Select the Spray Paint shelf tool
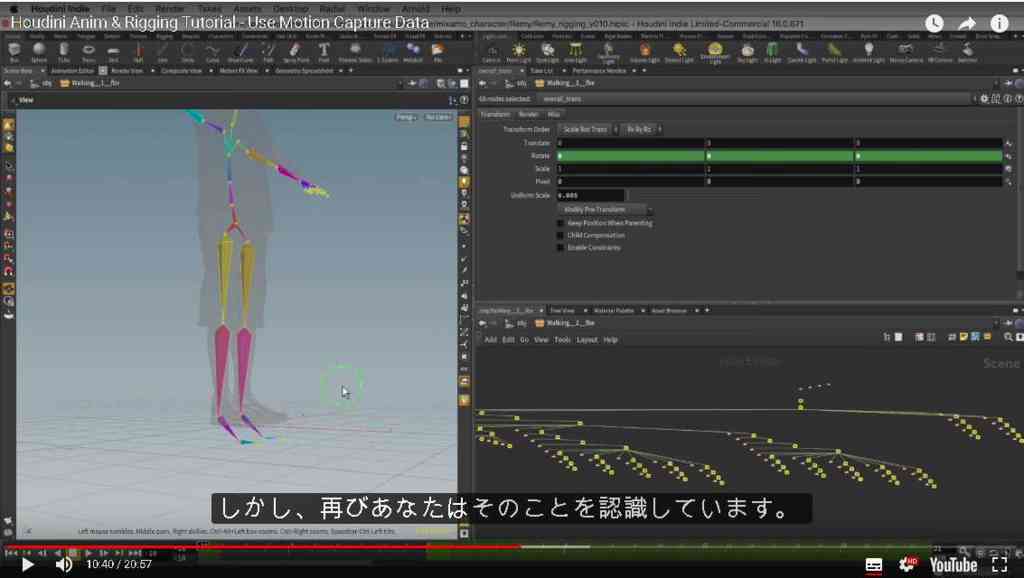This screenshot has width=1024, height=578. click(295, 52)
